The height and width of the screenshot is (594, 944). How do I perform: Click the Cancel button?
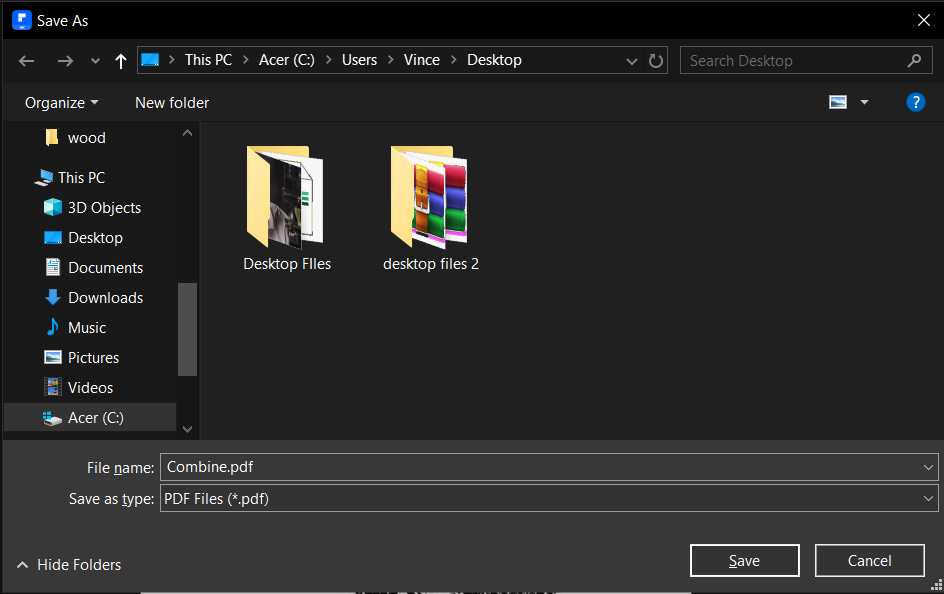coord(869,560)
